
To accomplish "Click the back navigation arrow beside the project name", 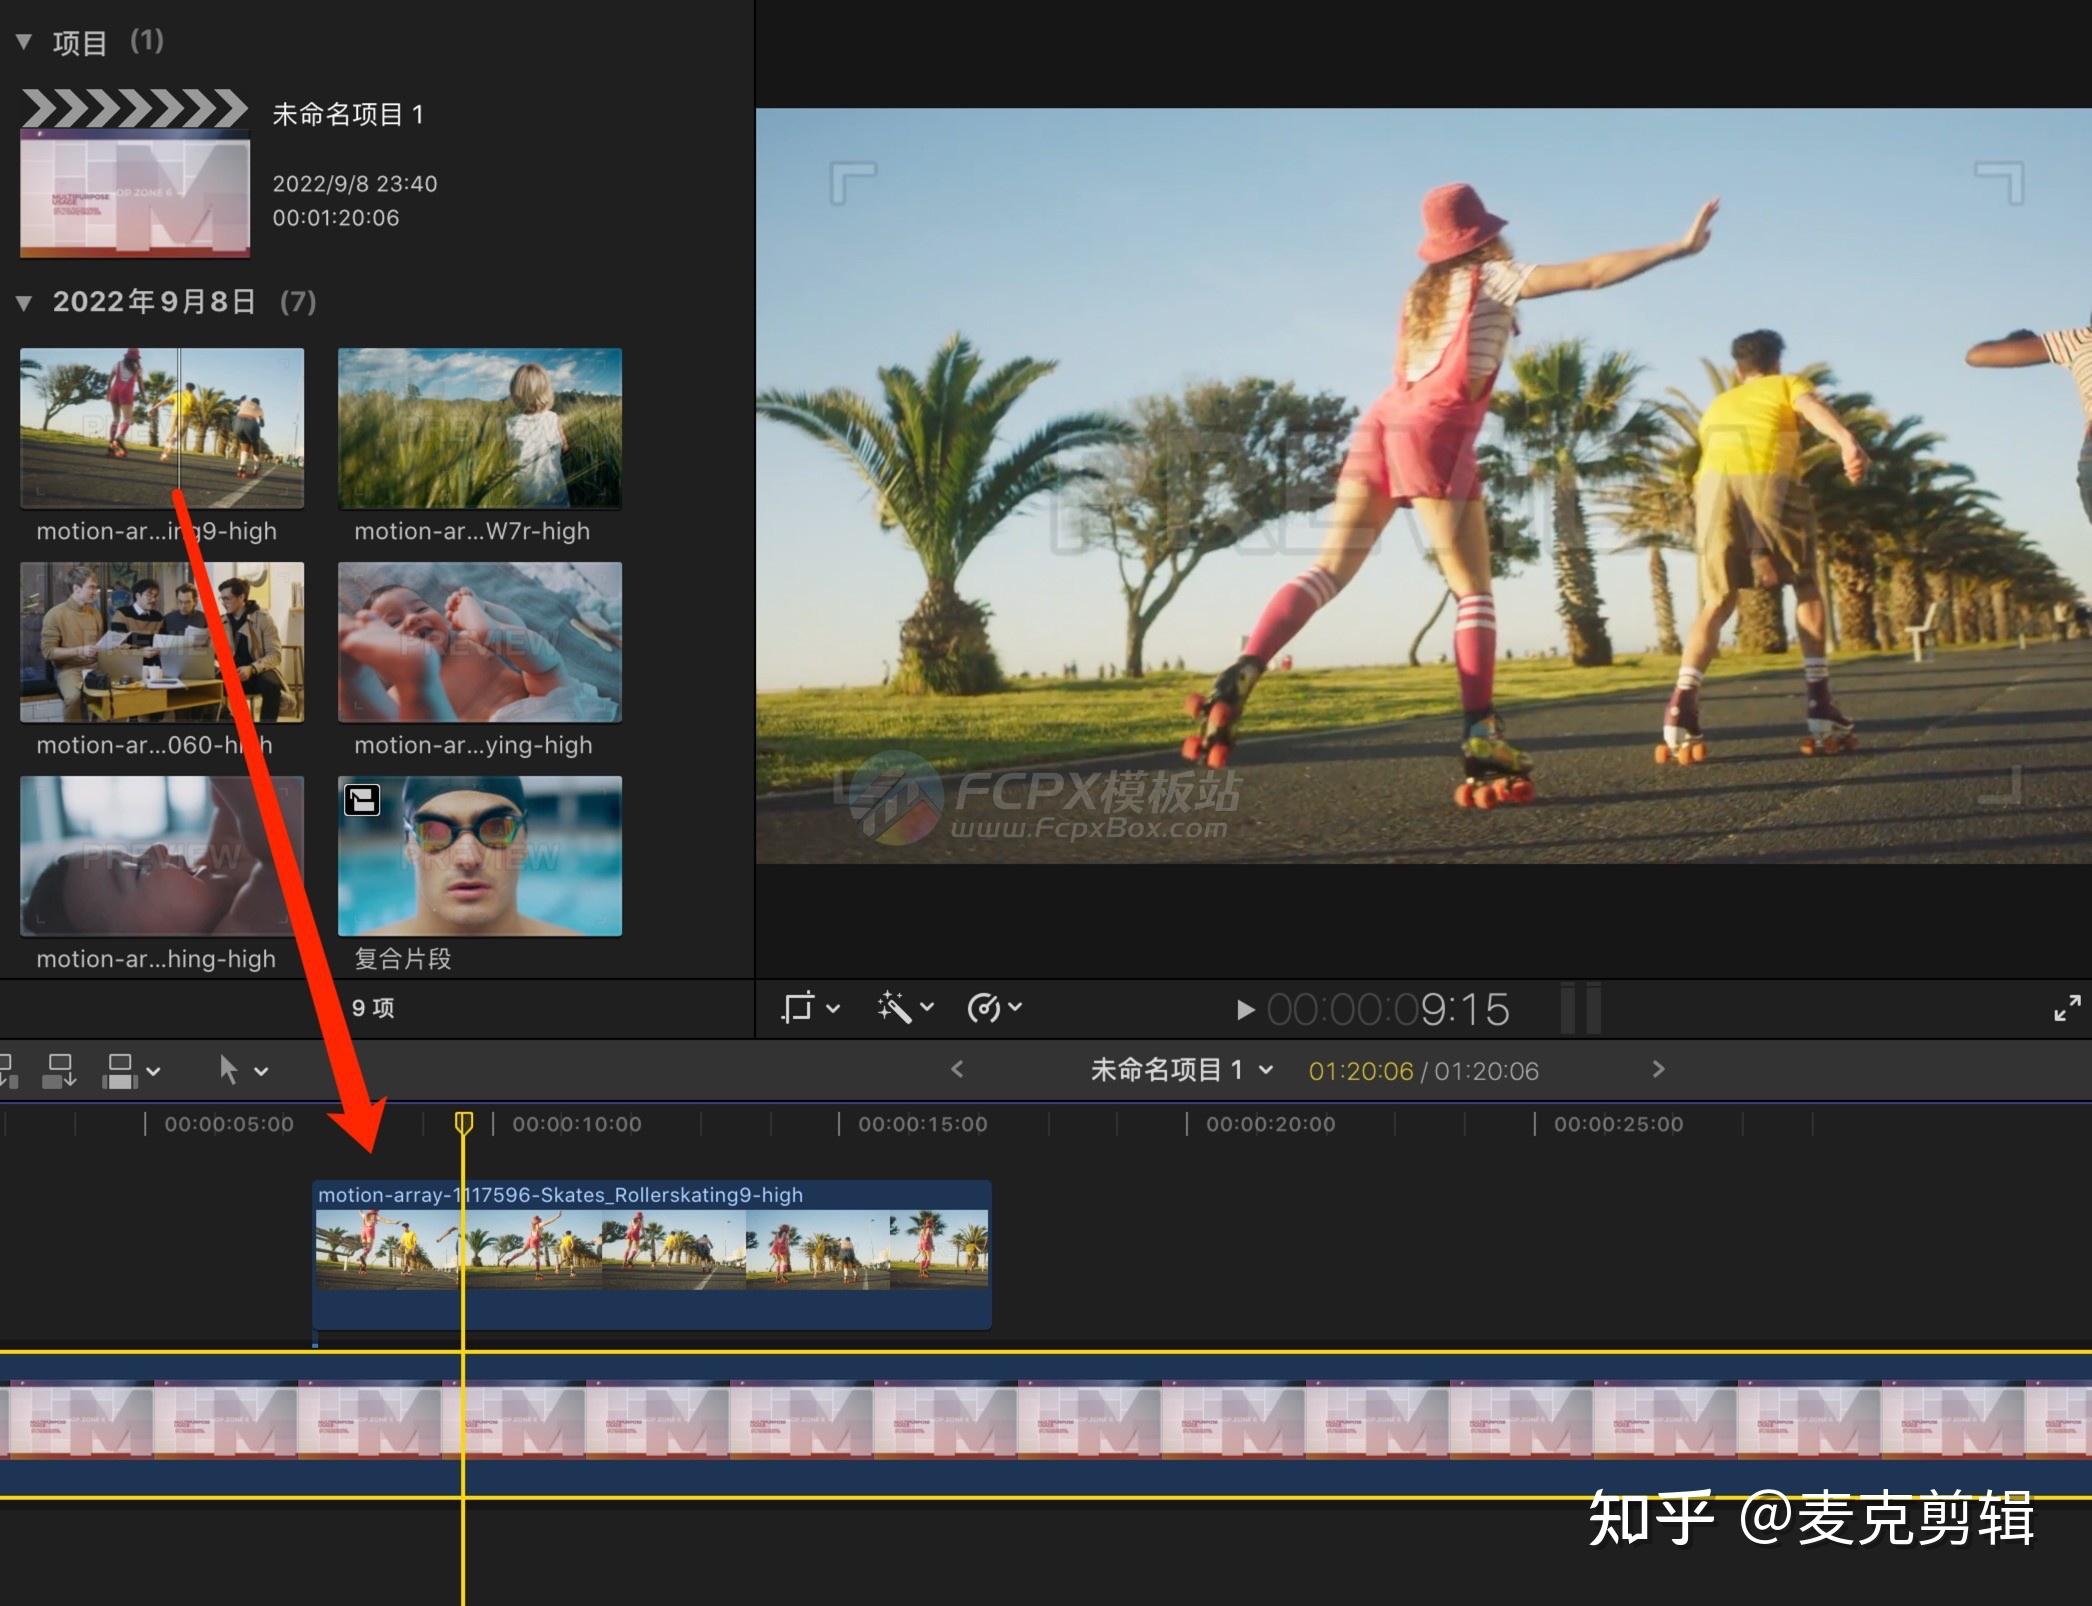I will pyautogui.click(x=957, y=1069).
